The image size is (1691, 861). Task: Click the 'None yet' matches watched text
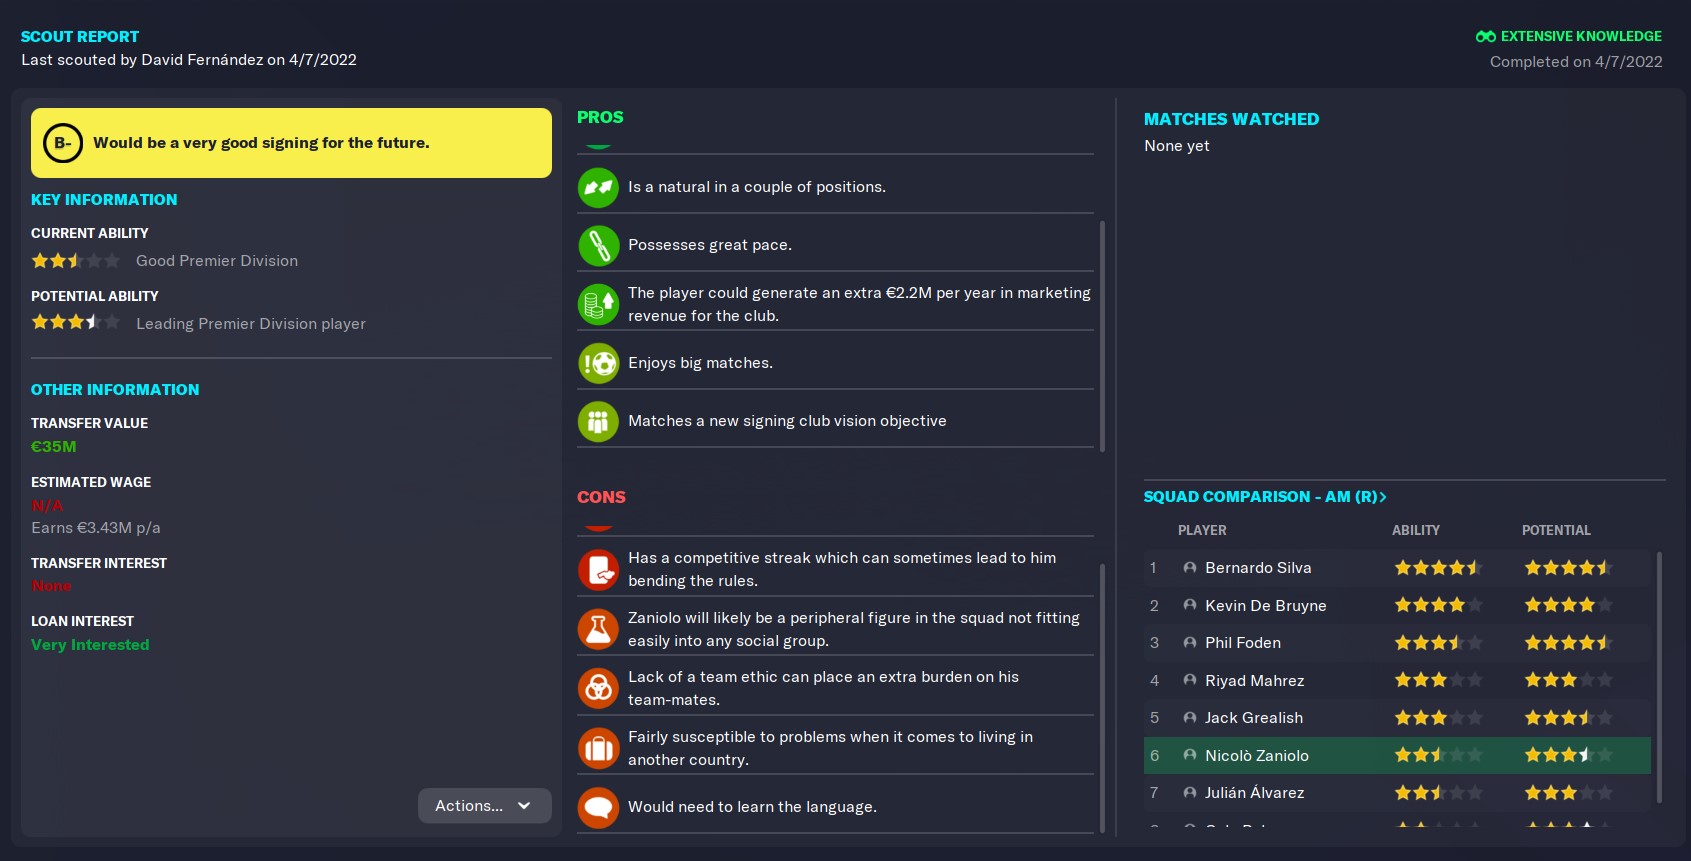tap(1177, 146)
